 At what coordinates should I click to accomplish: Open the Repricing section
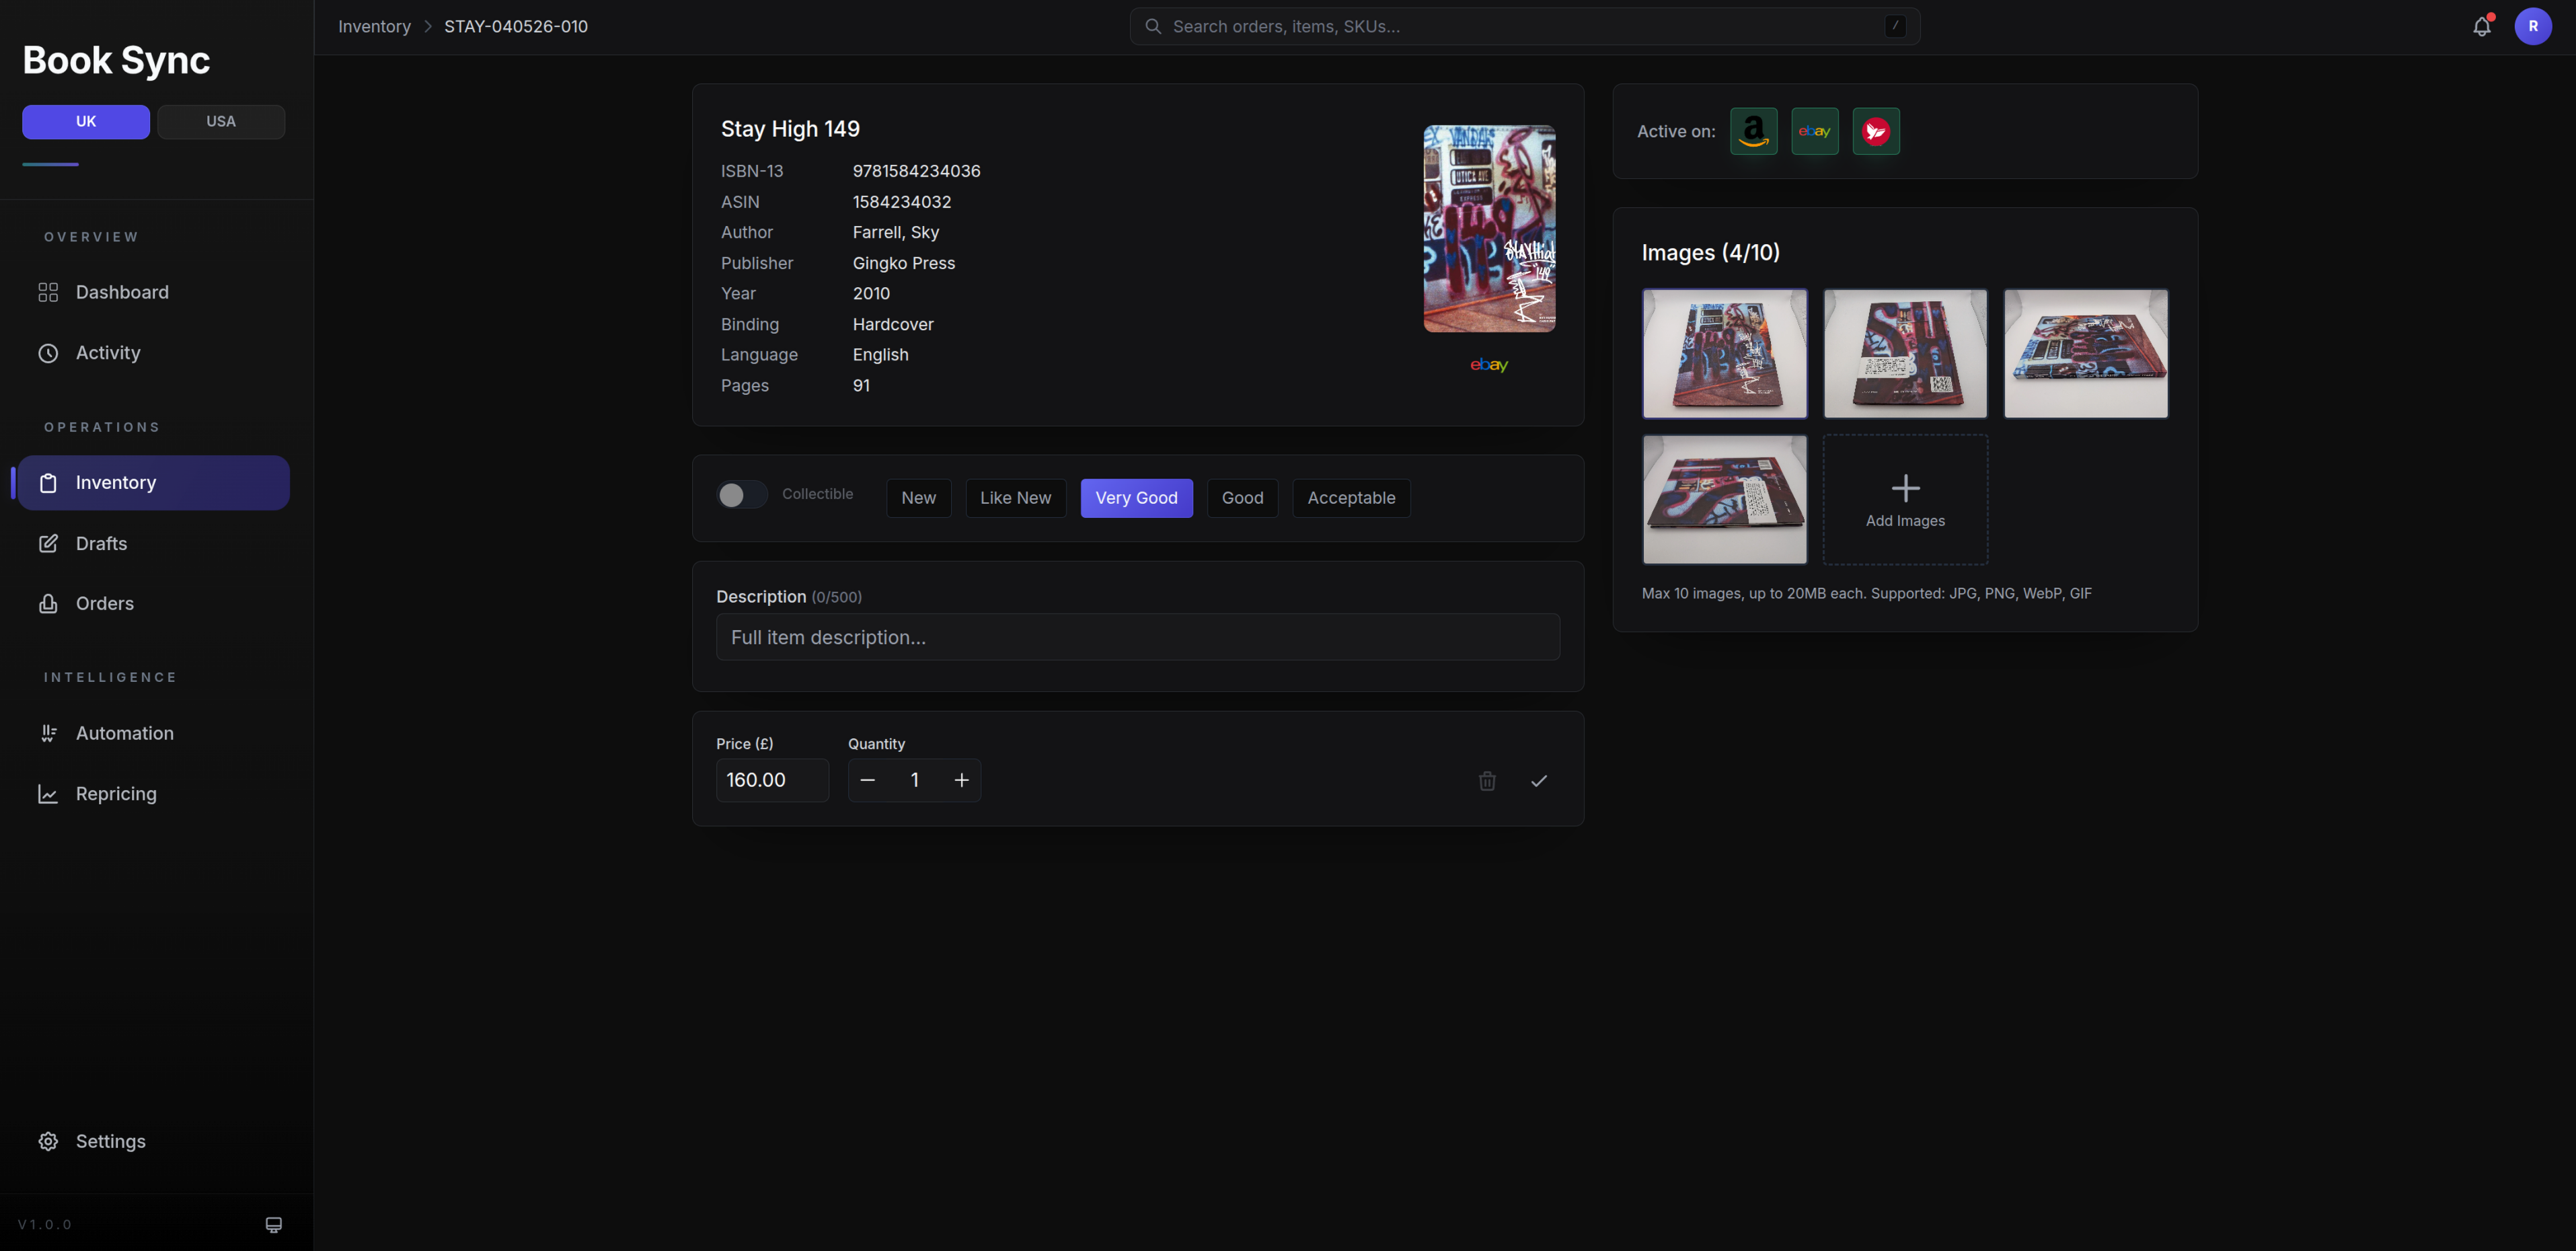click(x=117, y=793)
